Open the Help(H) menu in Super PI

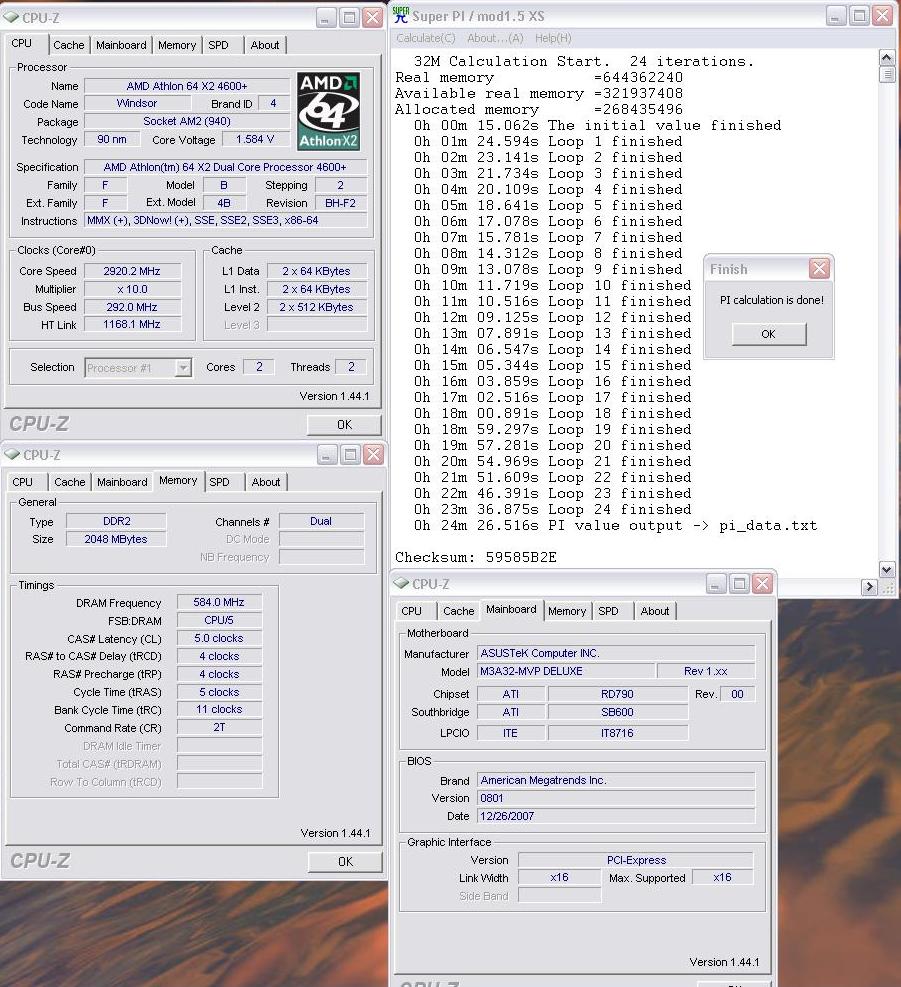pos(553,38)
